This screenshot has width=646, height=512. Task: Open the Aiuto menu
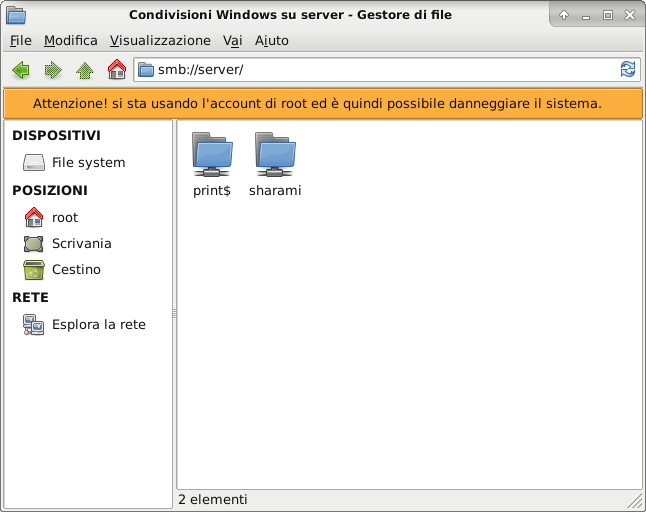click(x=272, y=40)
